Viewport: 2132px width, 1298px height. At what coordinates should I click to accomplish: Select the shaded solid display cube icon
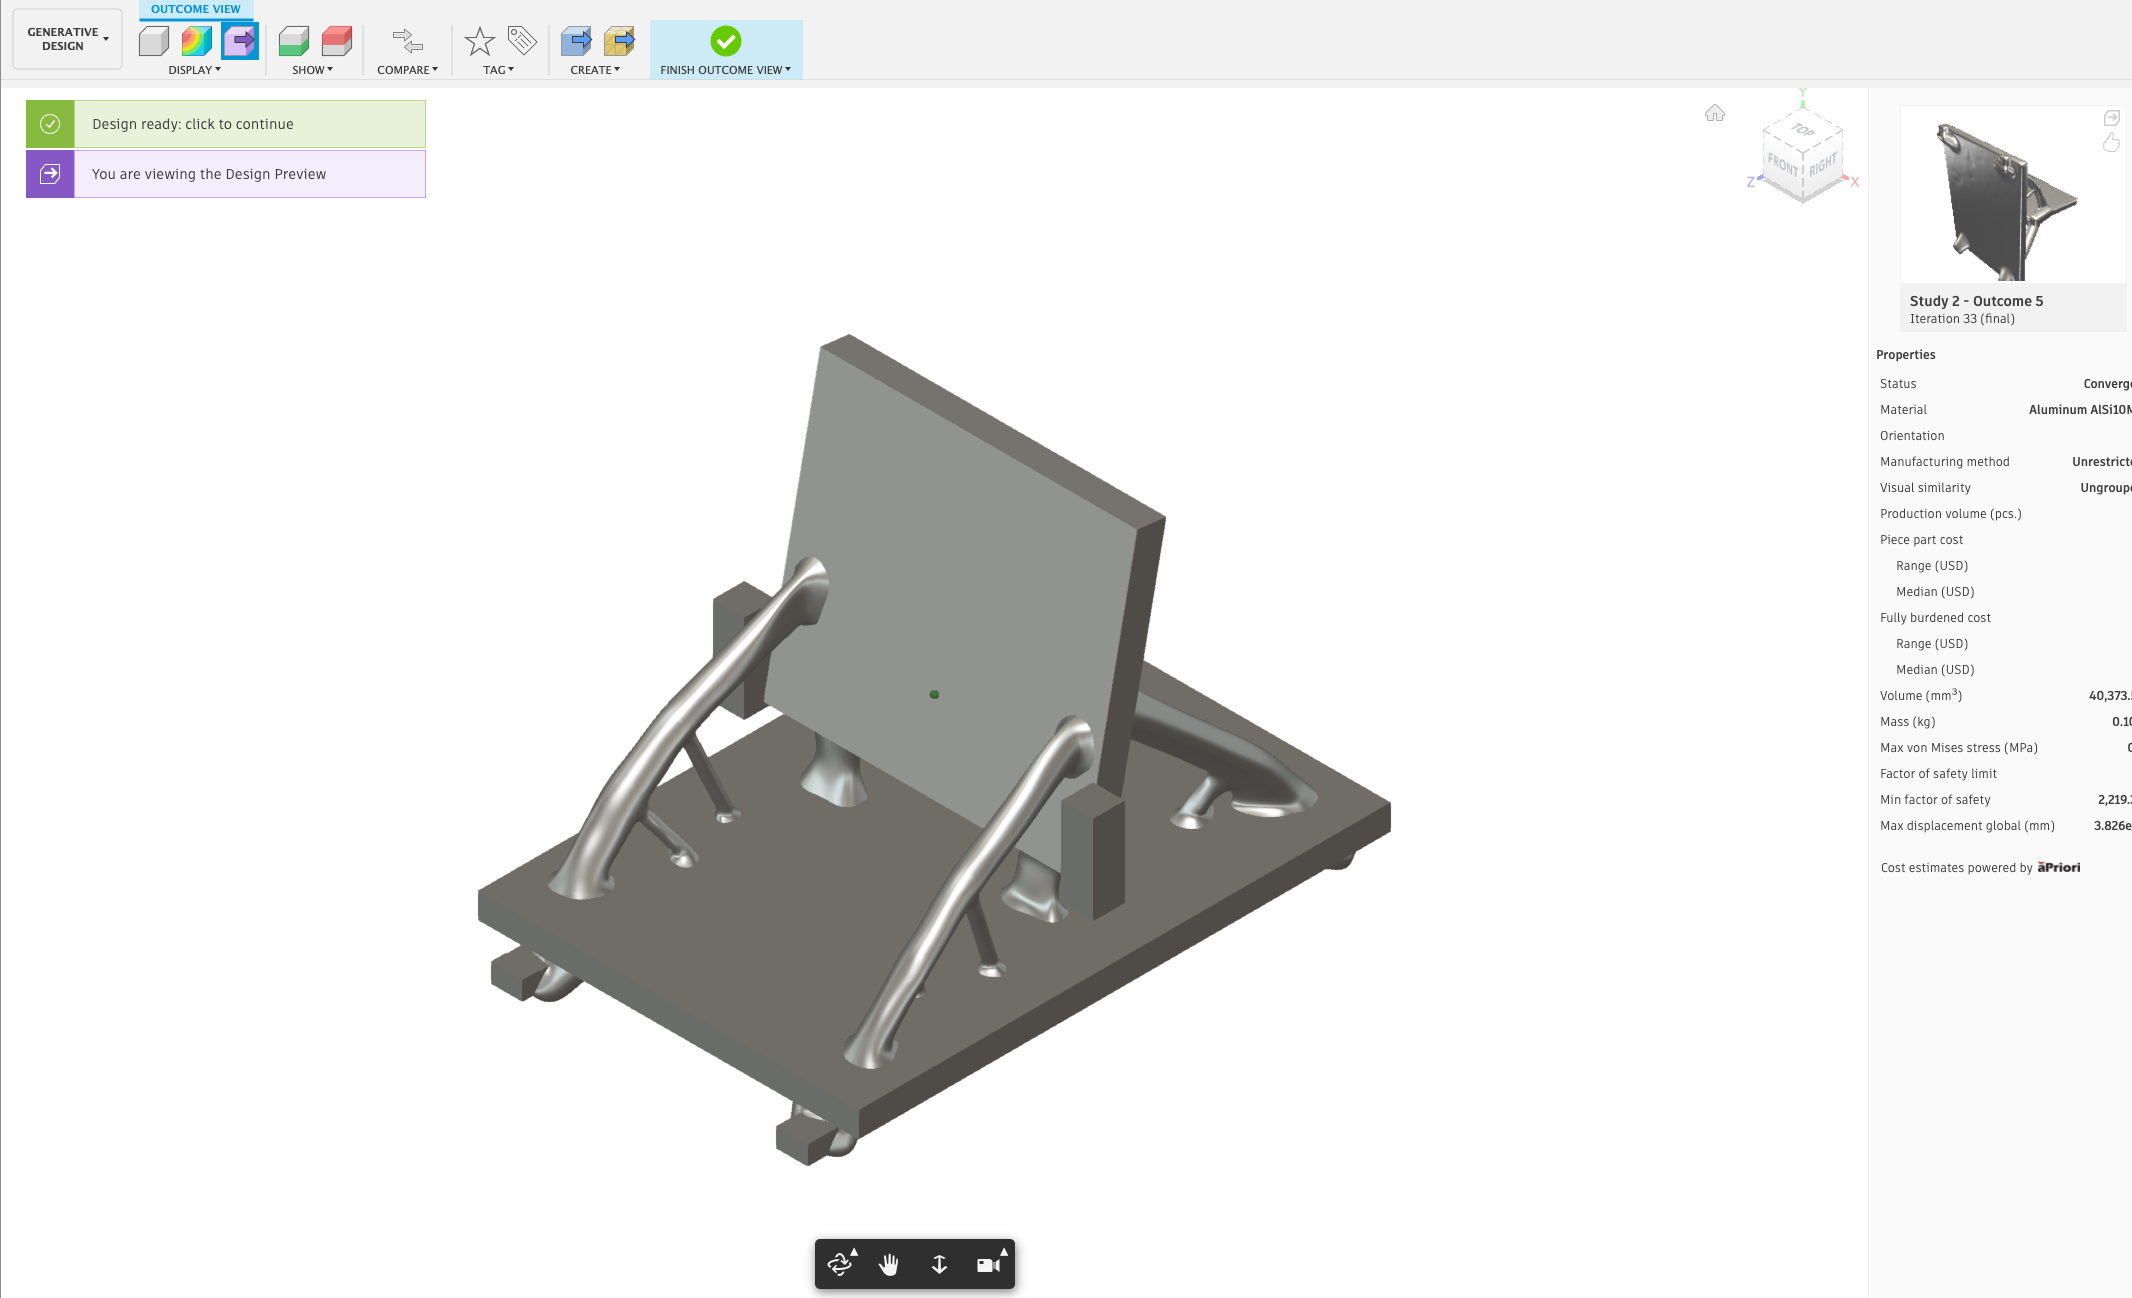pos(152,41)
